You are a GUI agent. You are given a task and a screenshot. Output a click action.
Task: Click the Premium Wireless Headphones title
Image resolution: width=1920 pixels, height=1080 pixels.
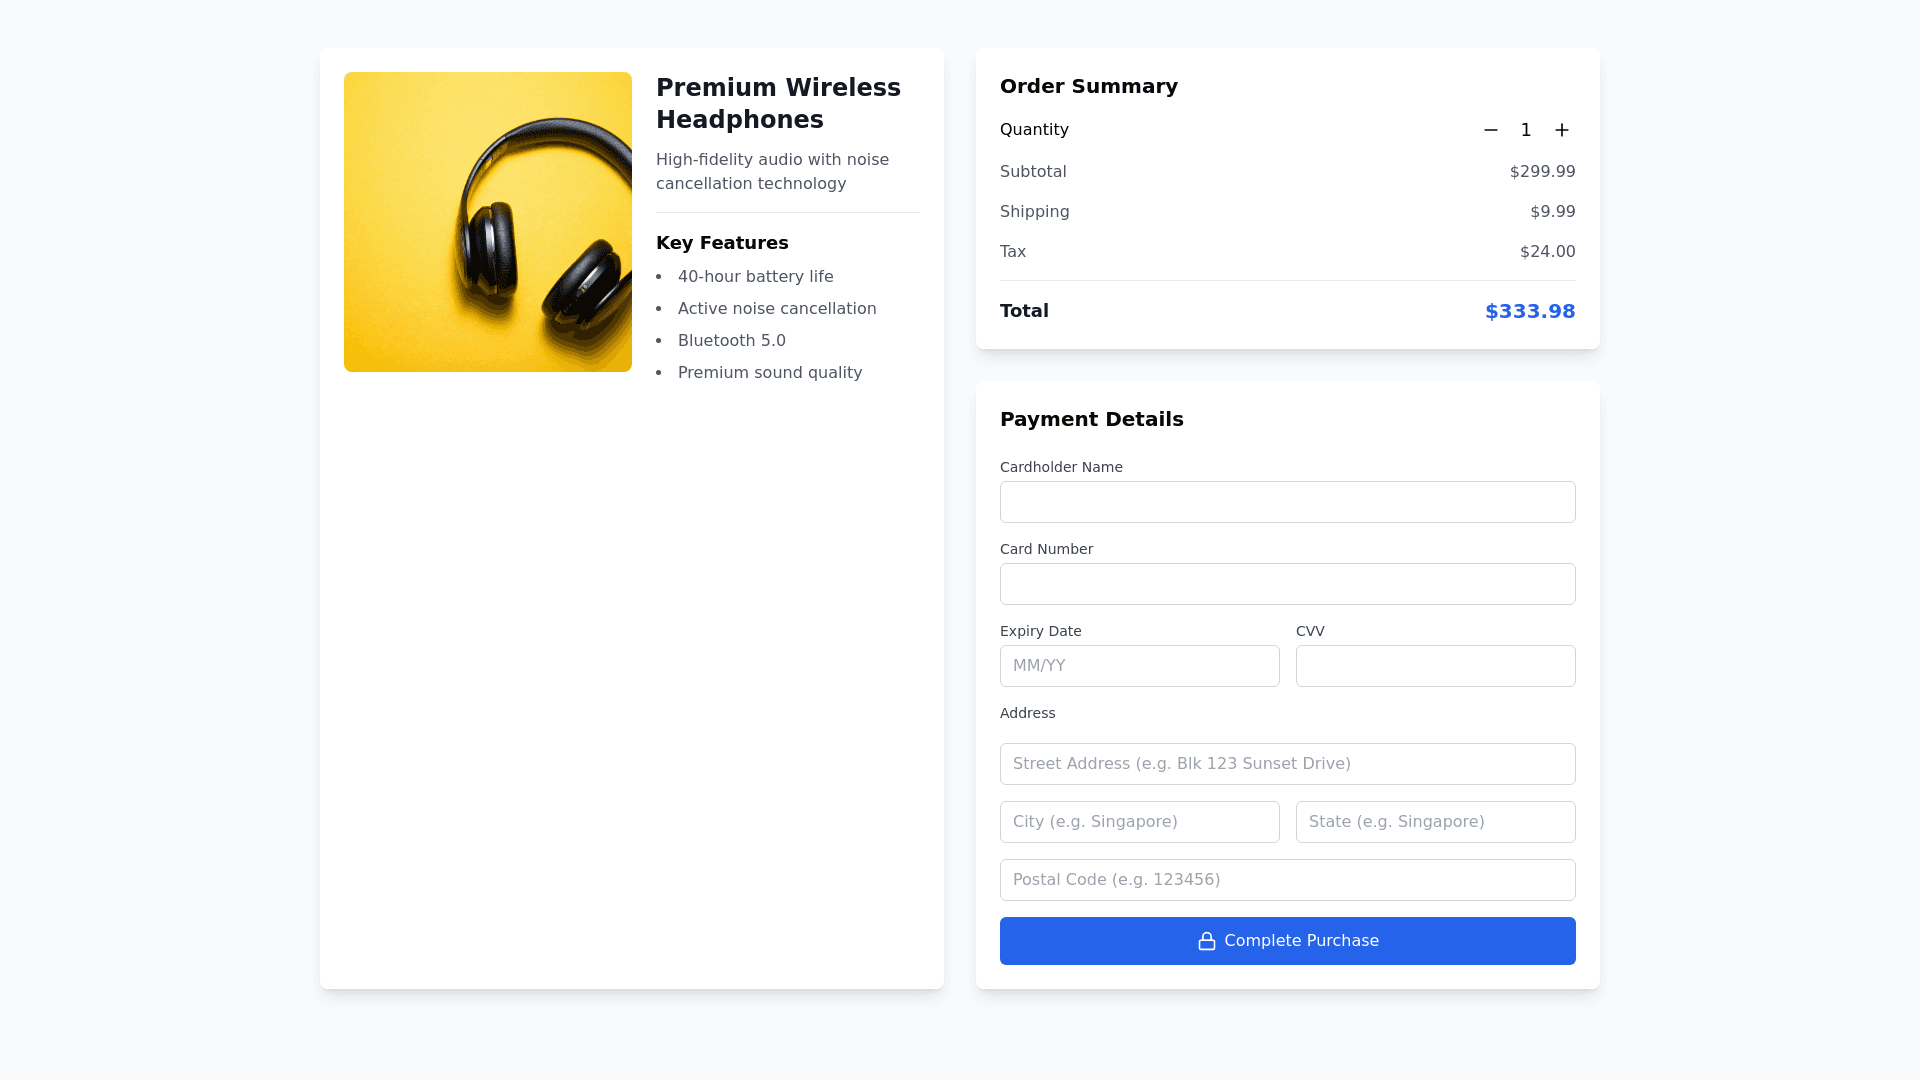click(x=778, y=103)
